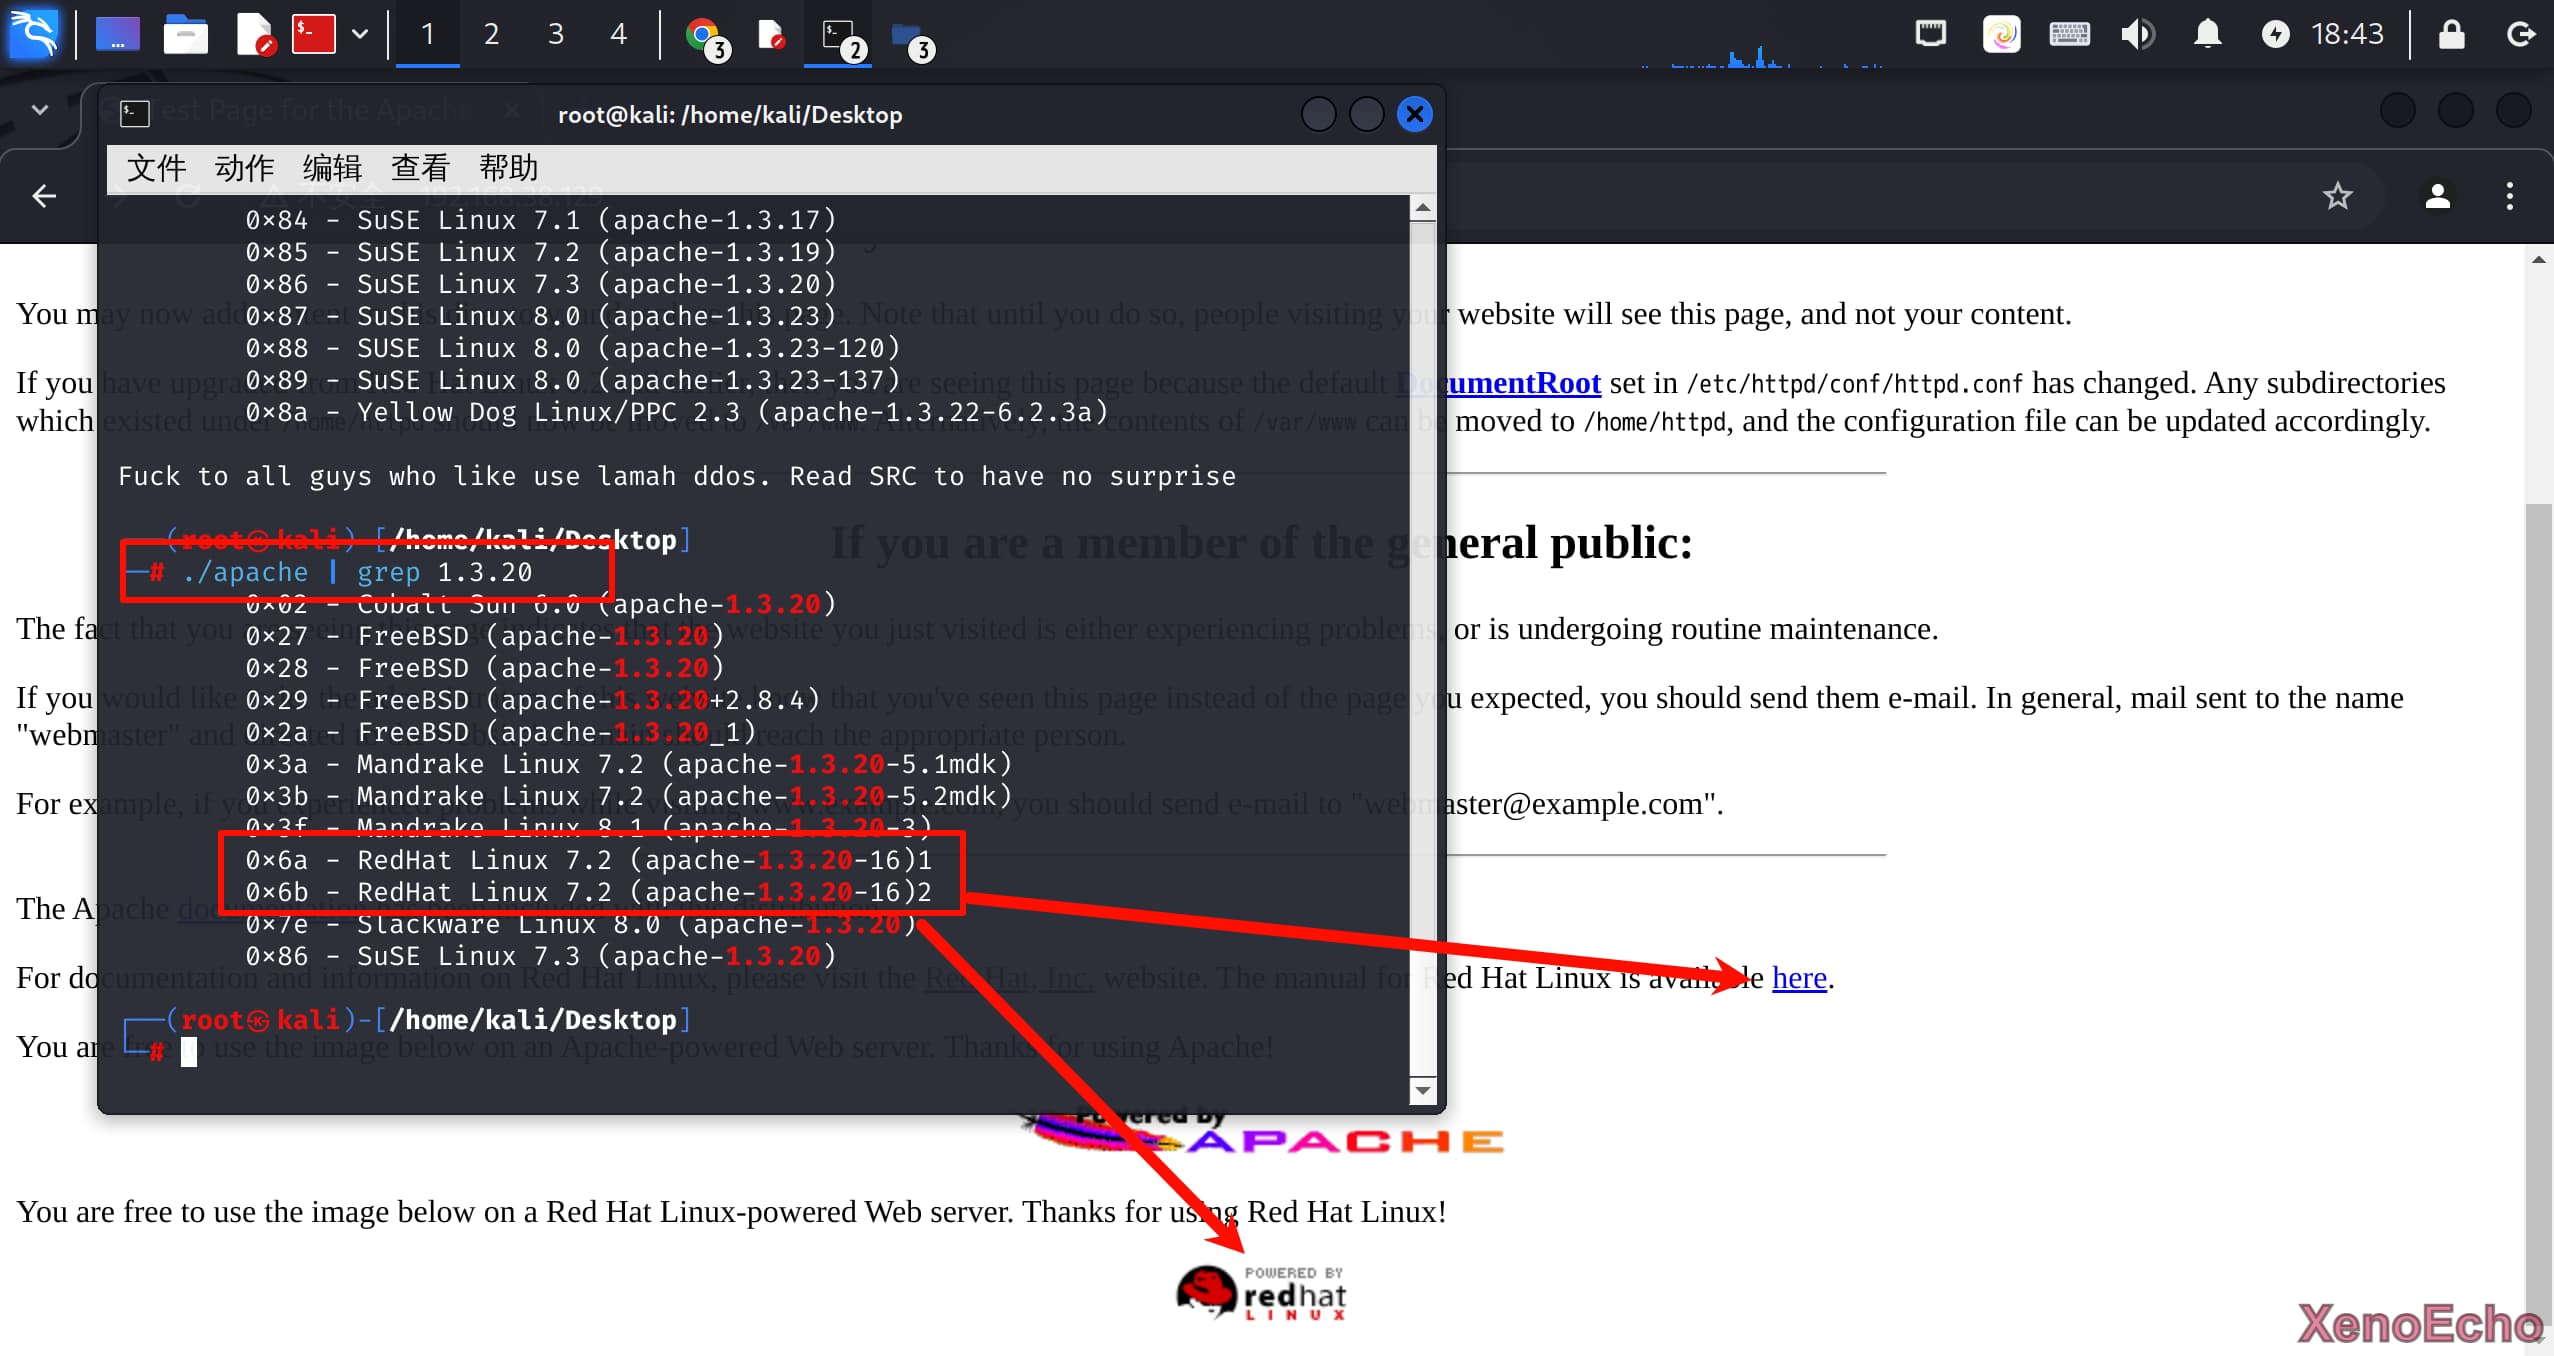Open the 文件 menu in terminal
Image resolution: width=2554 pixels, height=1356 pixels.
pyautogui.click(x=156, y=168)
